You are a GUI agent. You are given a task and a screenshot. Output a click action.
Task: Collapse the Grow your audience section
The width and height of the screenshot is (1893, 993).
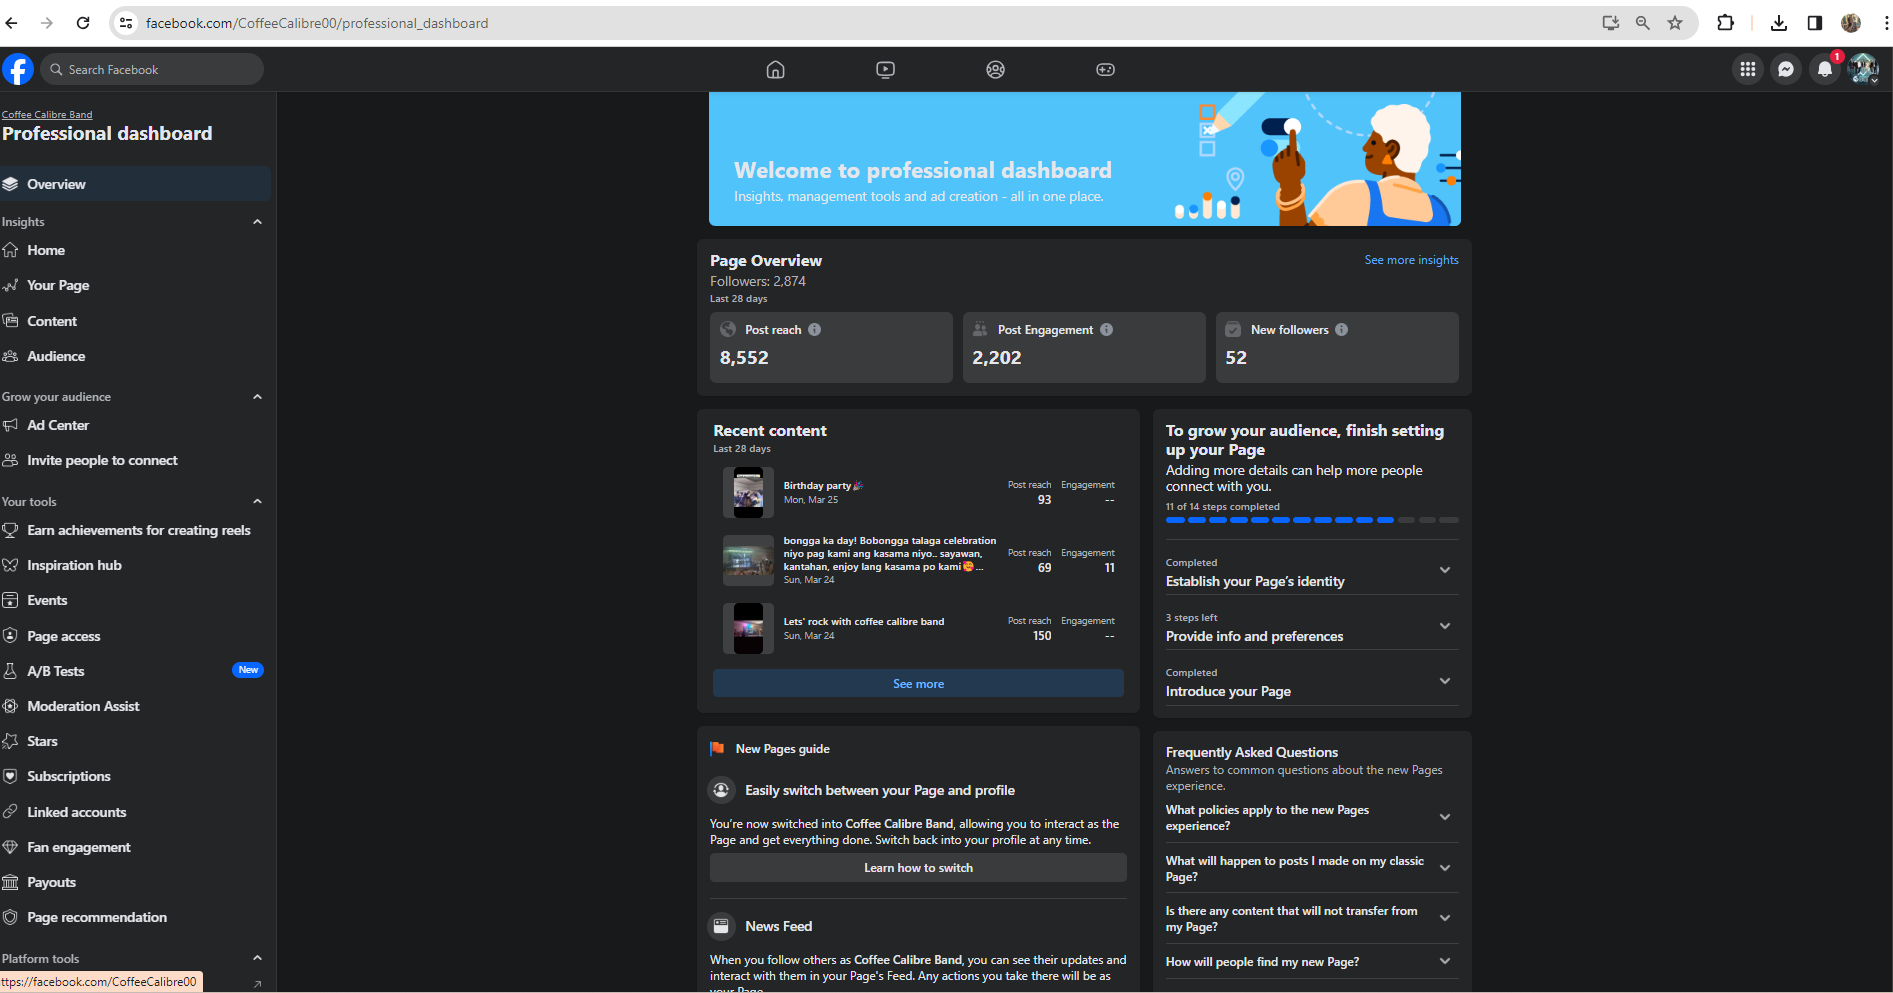click(x=257, y=397)
